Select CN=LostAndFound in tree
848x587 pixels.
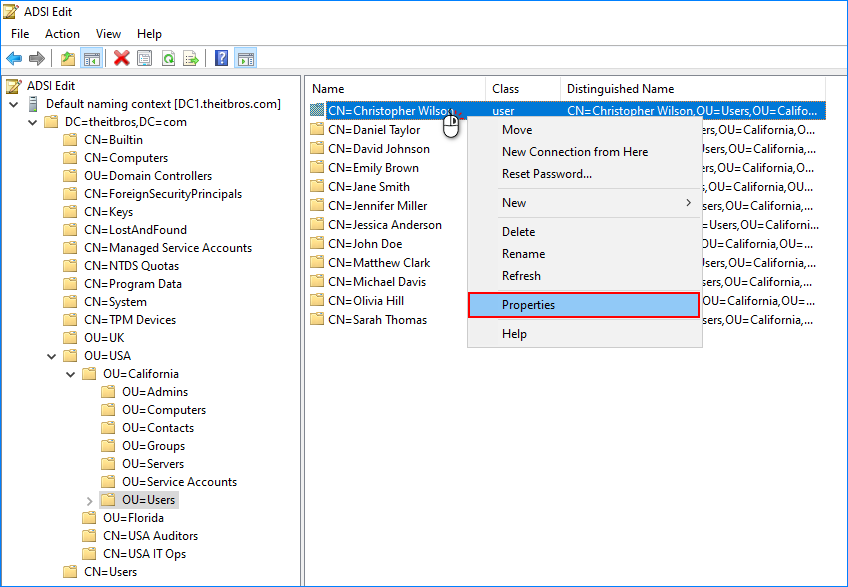(135, 230)
